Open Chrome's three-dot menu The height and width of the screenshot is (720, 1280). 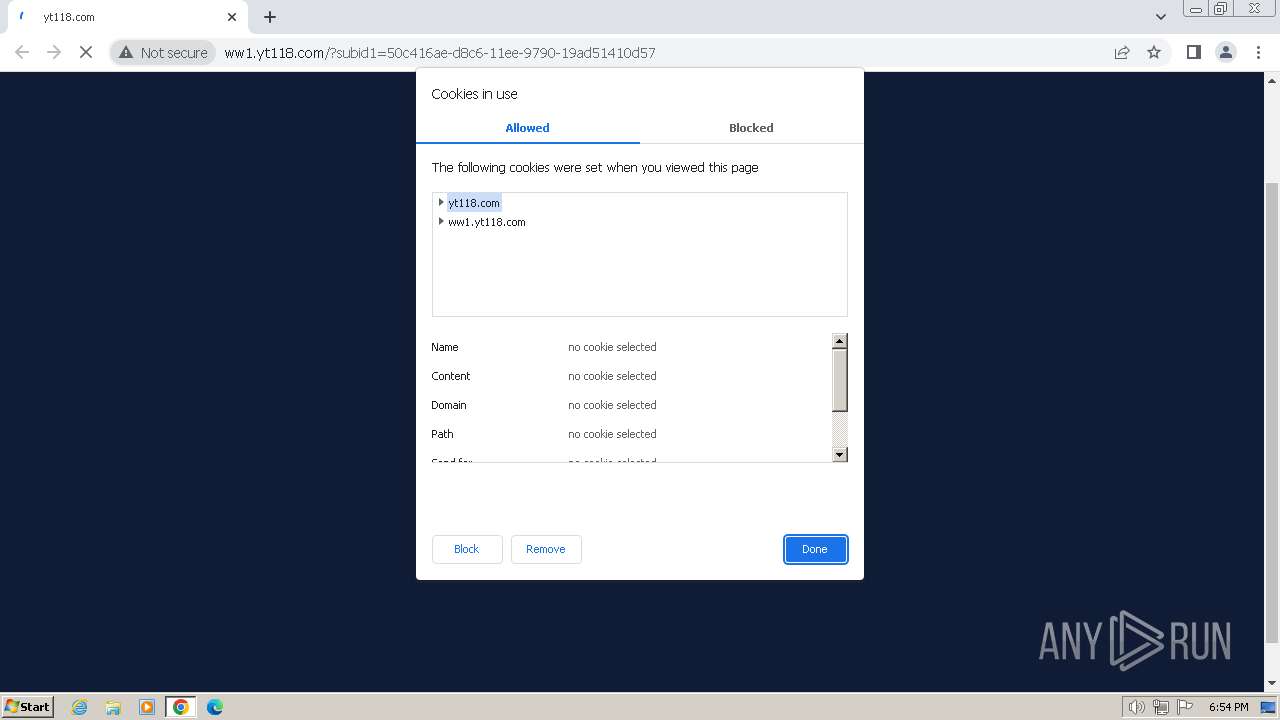(1258, 52)
